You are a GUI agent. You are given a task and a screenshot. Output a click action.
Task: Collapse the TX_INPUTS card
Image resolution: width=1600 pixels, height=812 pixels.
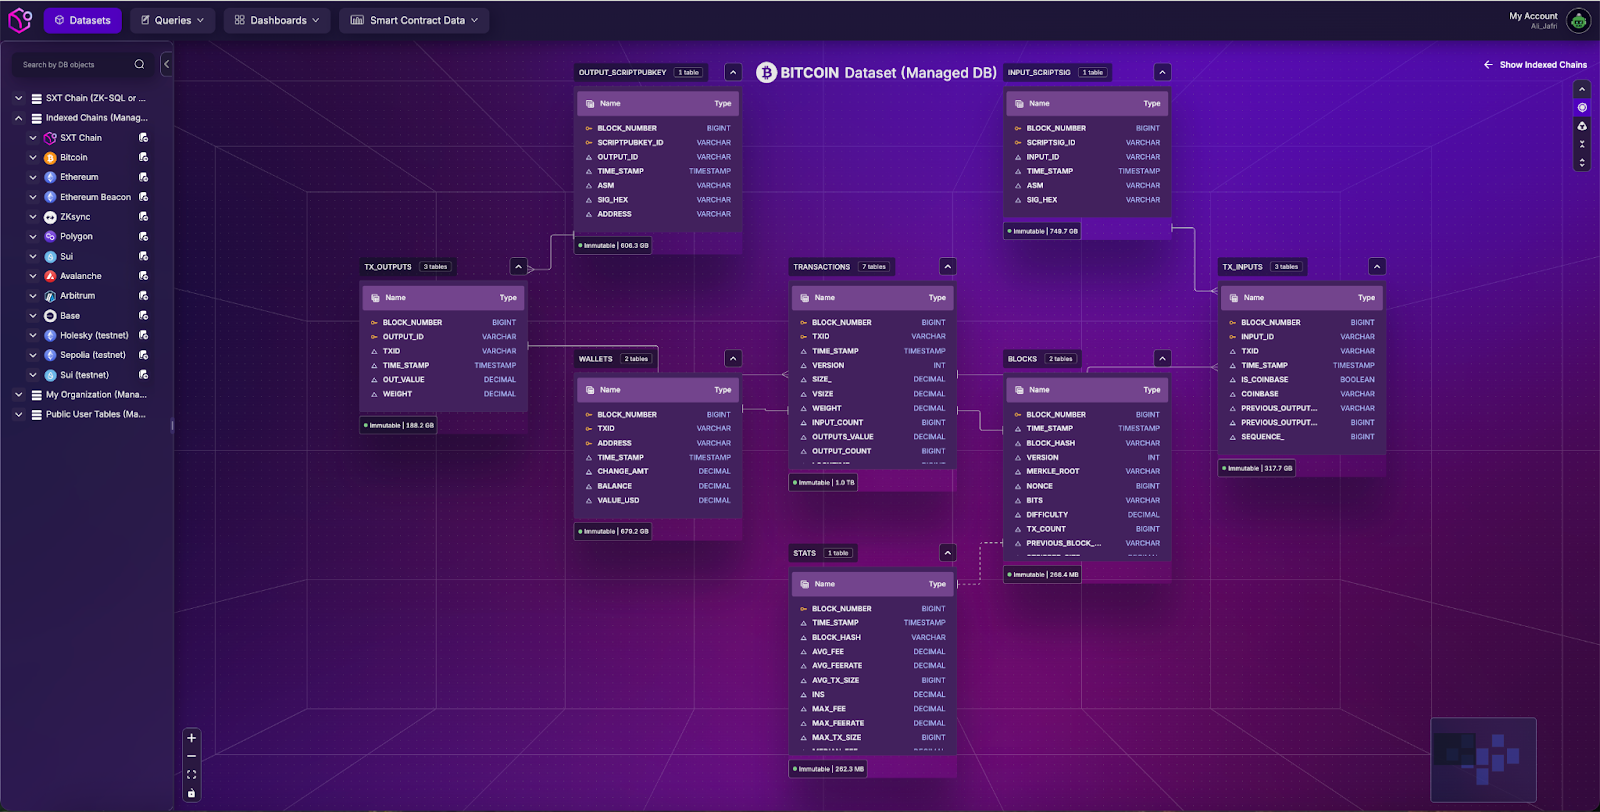pos(1377,267)
